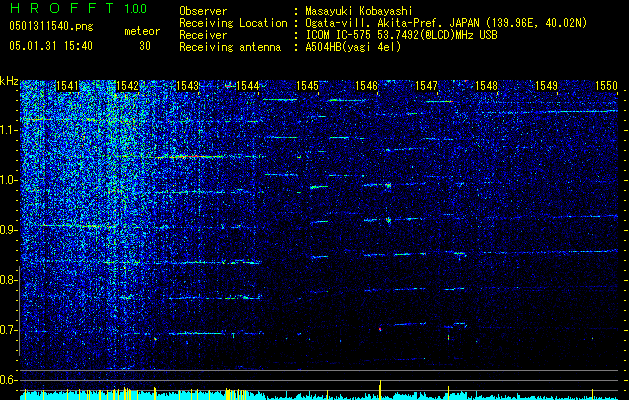Click the date stamp 05.01.31 15:40

point(51,46)
